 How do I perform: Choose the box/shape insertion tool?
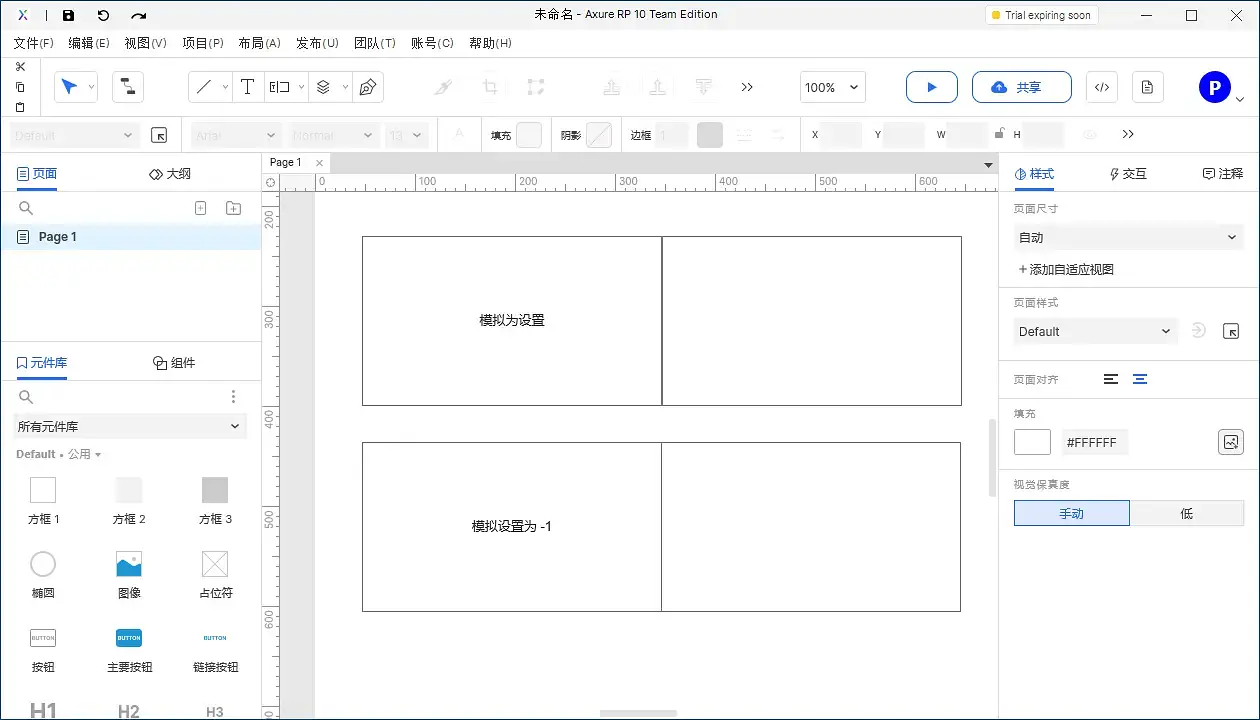[x=281, y=87]
